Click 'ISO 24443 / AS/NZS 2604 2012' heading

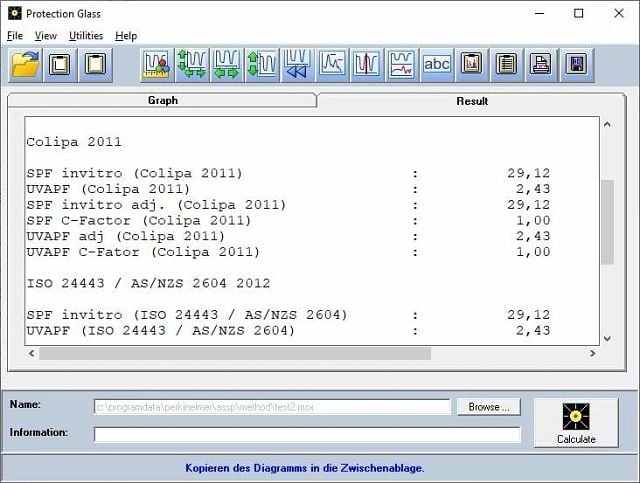(148, 283)
